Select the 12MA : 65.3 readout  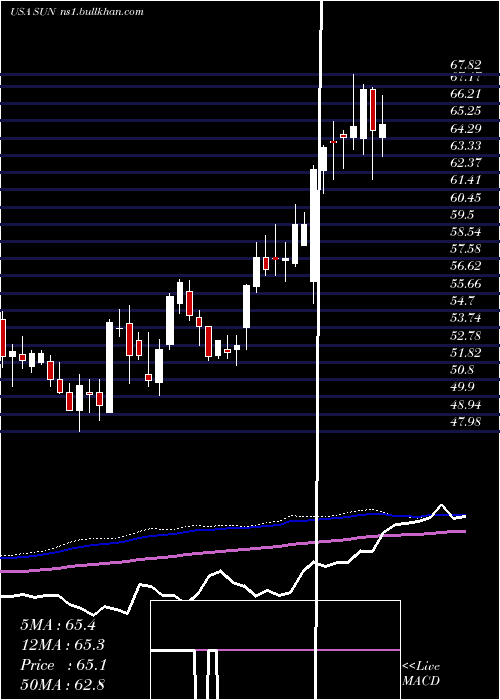pyautogui.click(x=62, y=645)
